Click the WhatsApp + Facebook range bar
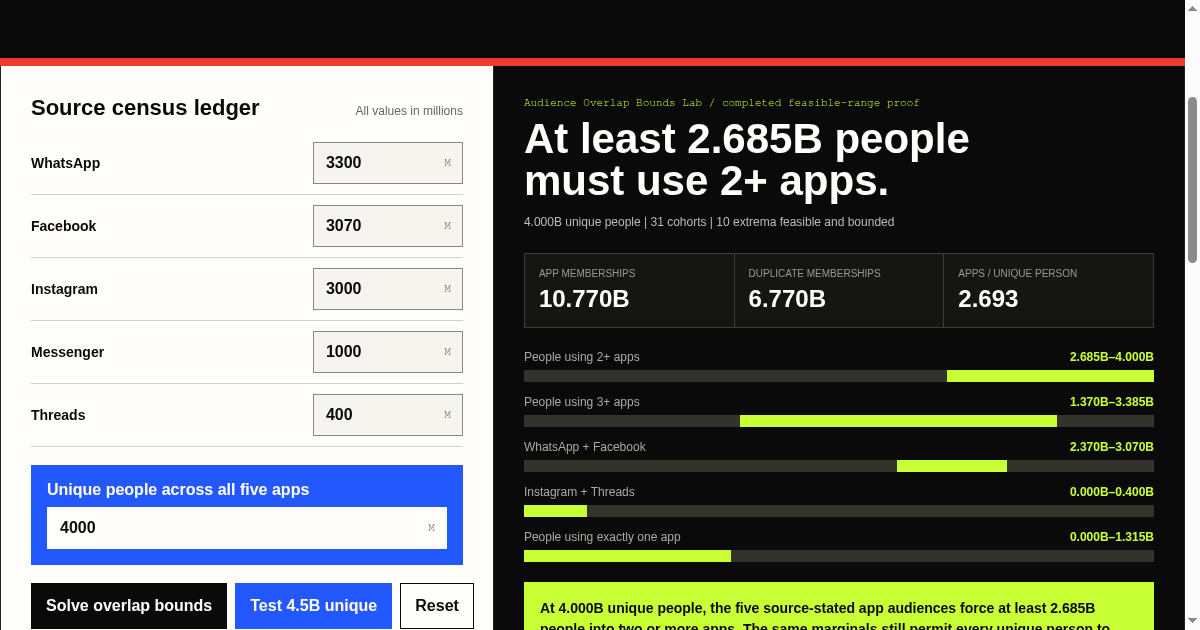This screenshot has width=1200, height=630. tap(839, 466)
